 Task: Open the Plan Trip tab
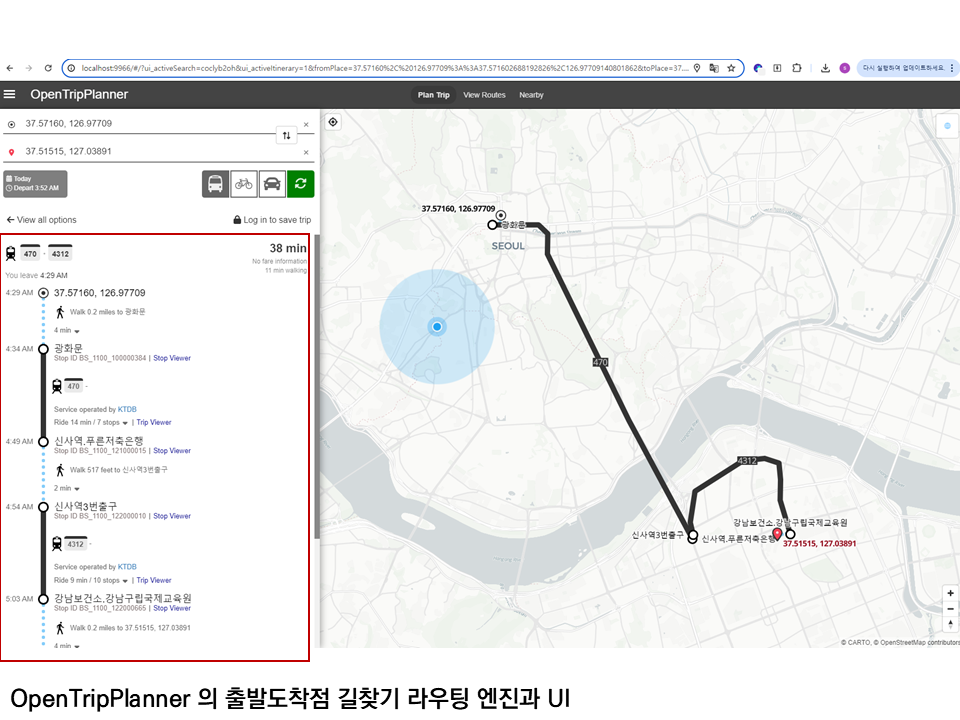pyautogui.click(x=433, y=95)
